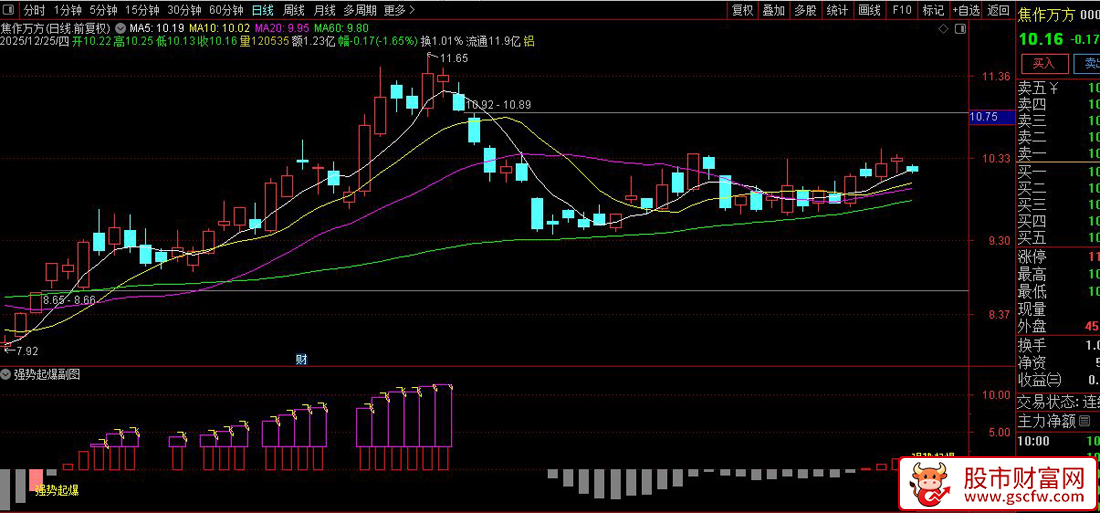Open the 叠加 overlay tool
1100x513 pixels.
click(x=773, y=10)
